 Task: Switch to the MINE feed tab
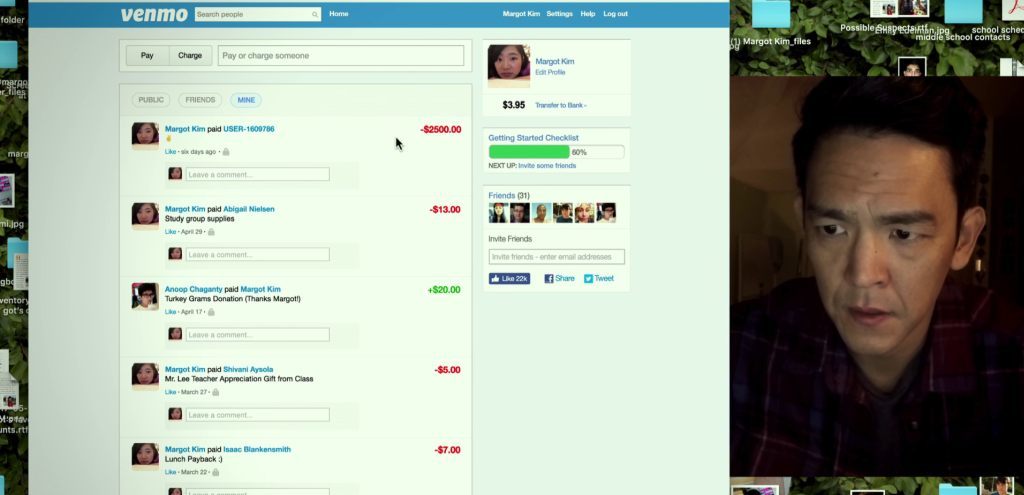tap(246, 100)
